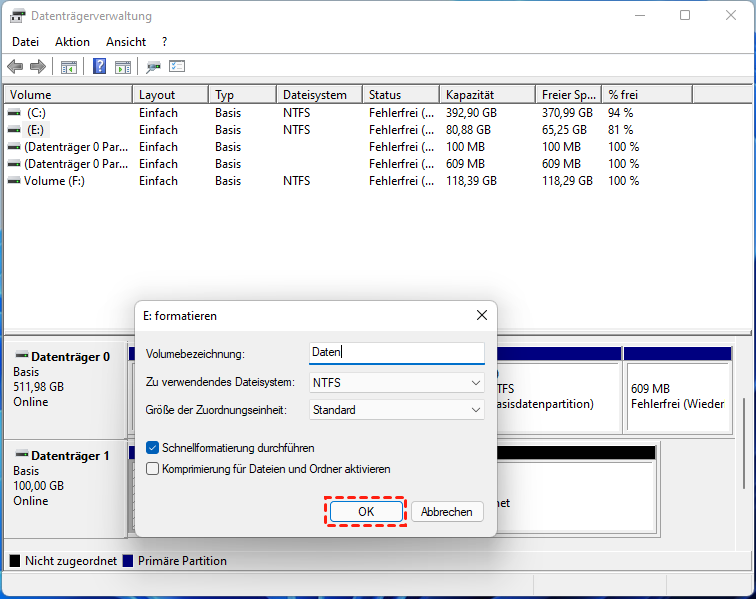Screen dimensions: 756x599
Task: Click the show/hide console tree icon
Action: 69,67
